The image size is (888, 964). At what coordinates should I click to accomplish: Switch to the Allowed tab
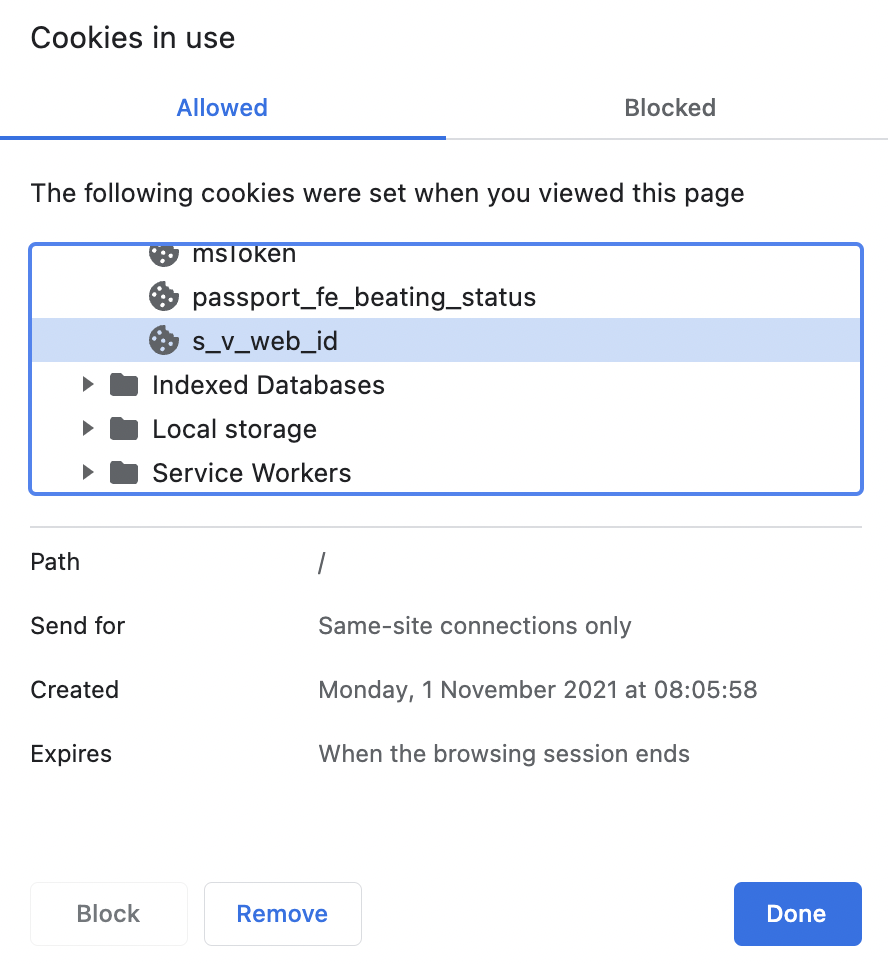tap(221, 108)
